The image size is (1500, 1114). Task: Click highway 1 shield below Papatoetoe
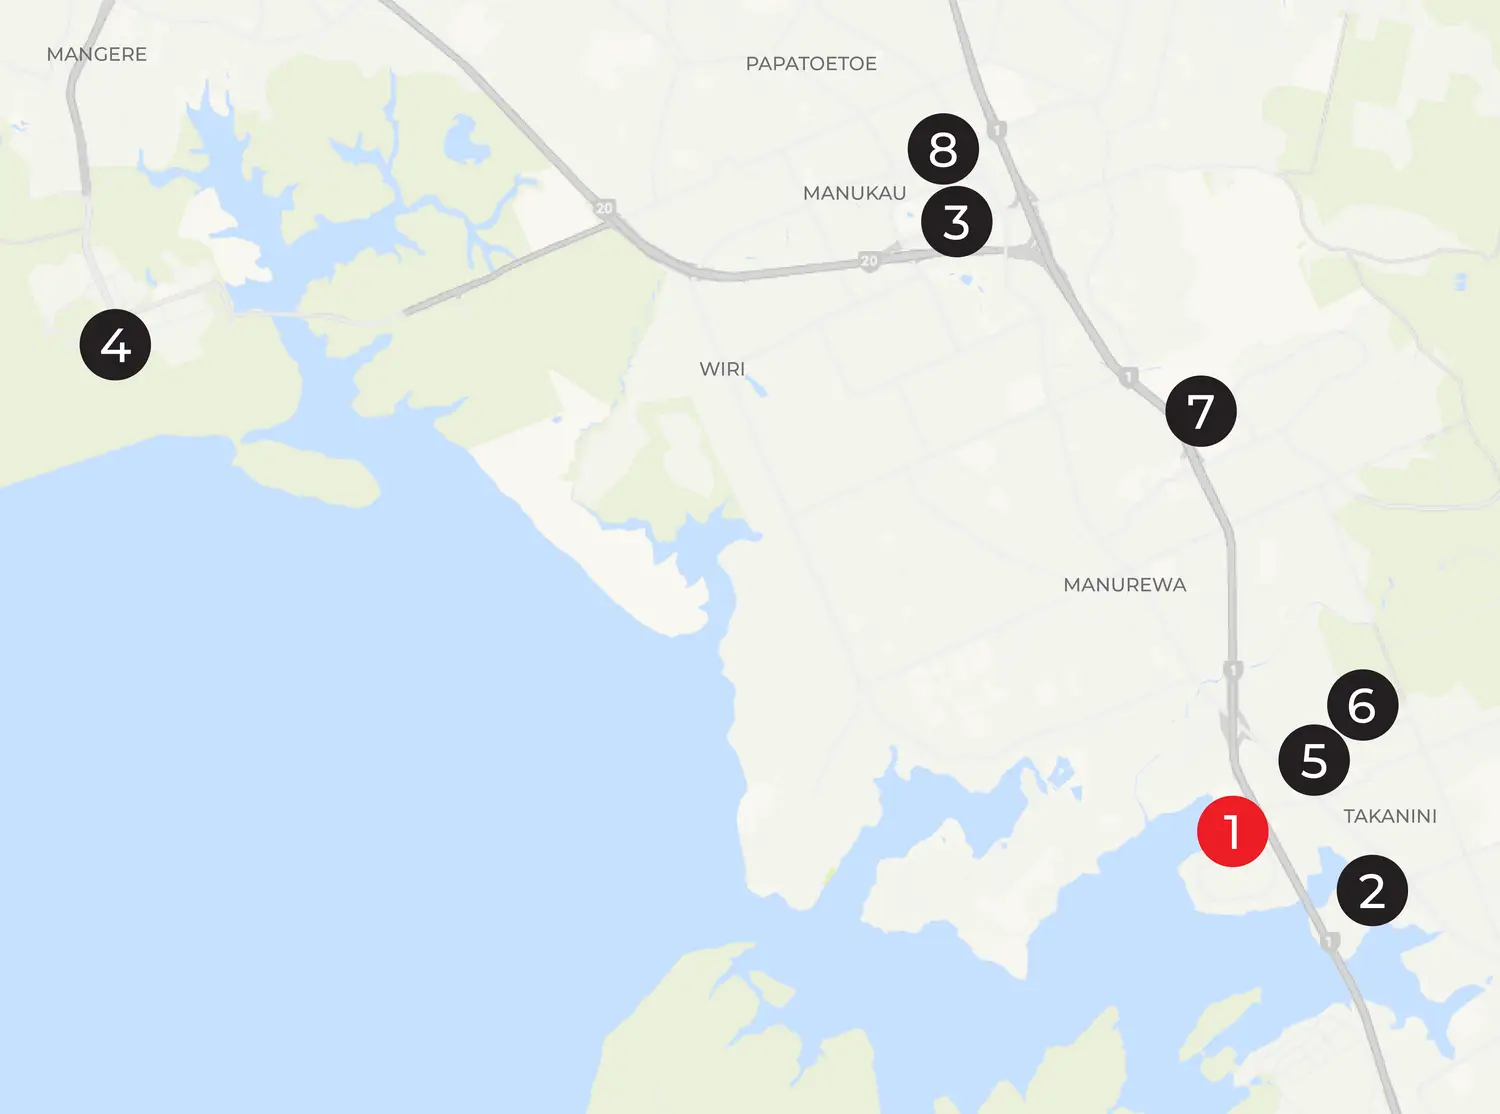[996, 130]
